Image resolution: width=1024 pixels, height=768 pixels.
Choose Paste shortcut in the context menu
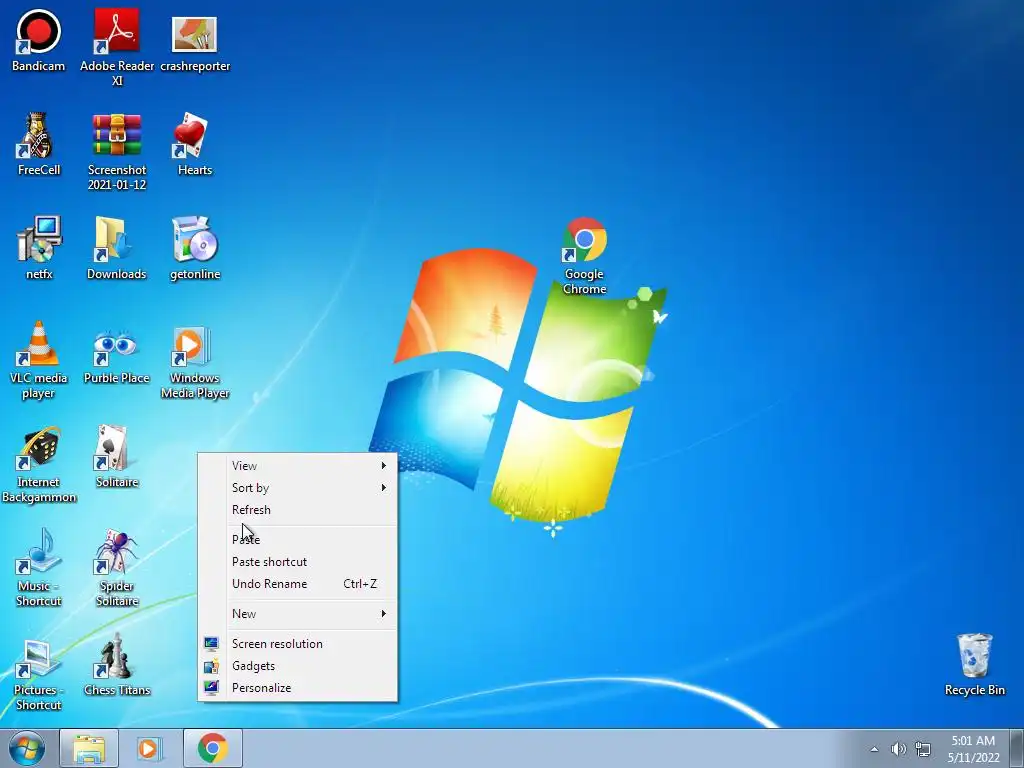(298, 562)
